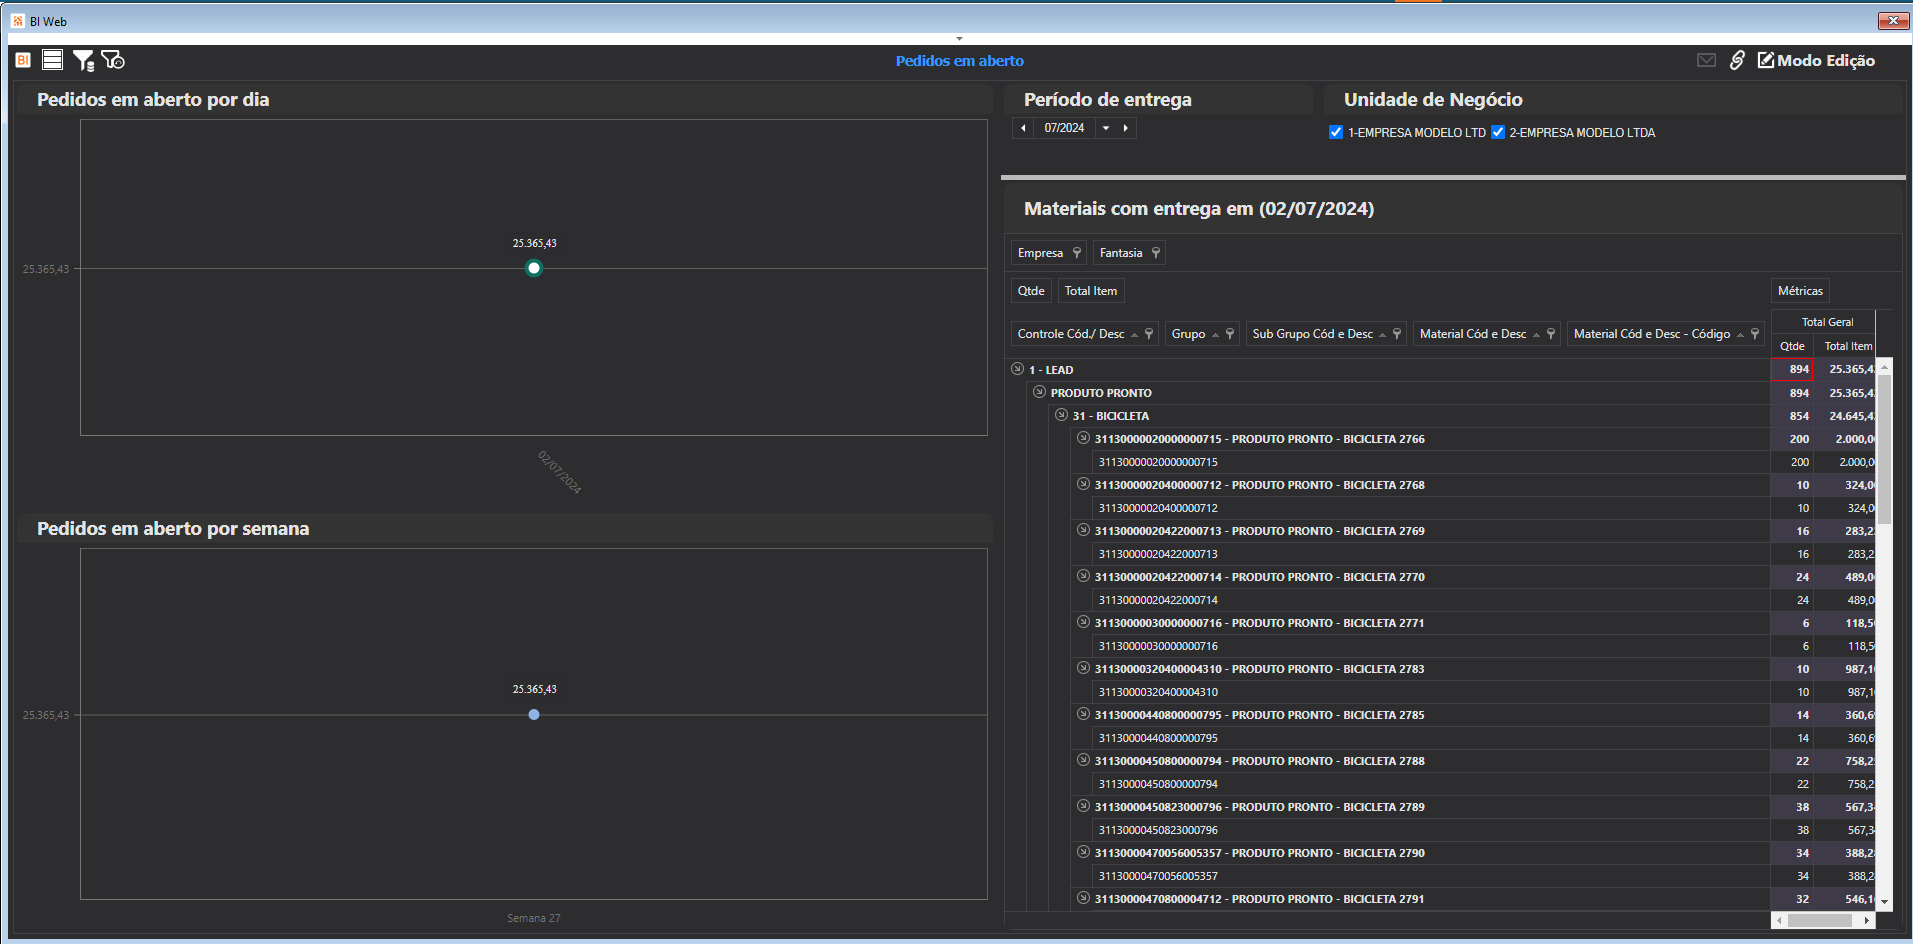Image resolution: width=1913 pixels, height=944 pixels.
Task: Uncheck 1-EMPRESA MODELO LTD checkbox
Action: [x=1336, y=132]
